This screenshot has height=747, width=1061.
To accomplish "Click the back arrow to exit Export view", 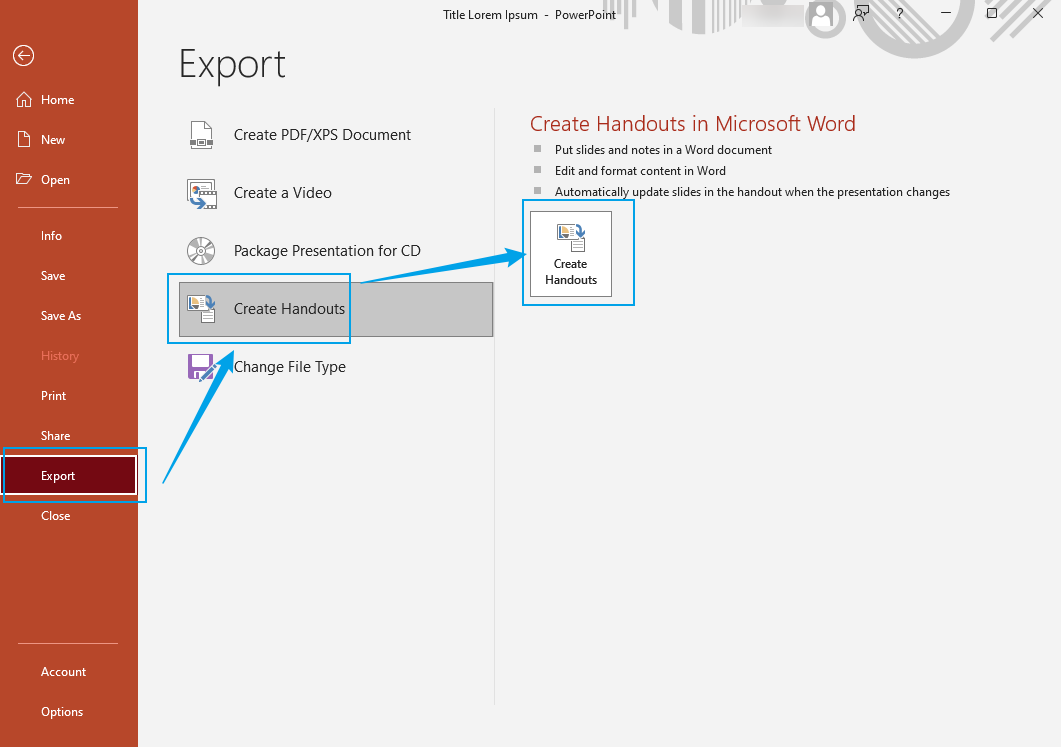I will pyautogui.click(x=23, y=56).
